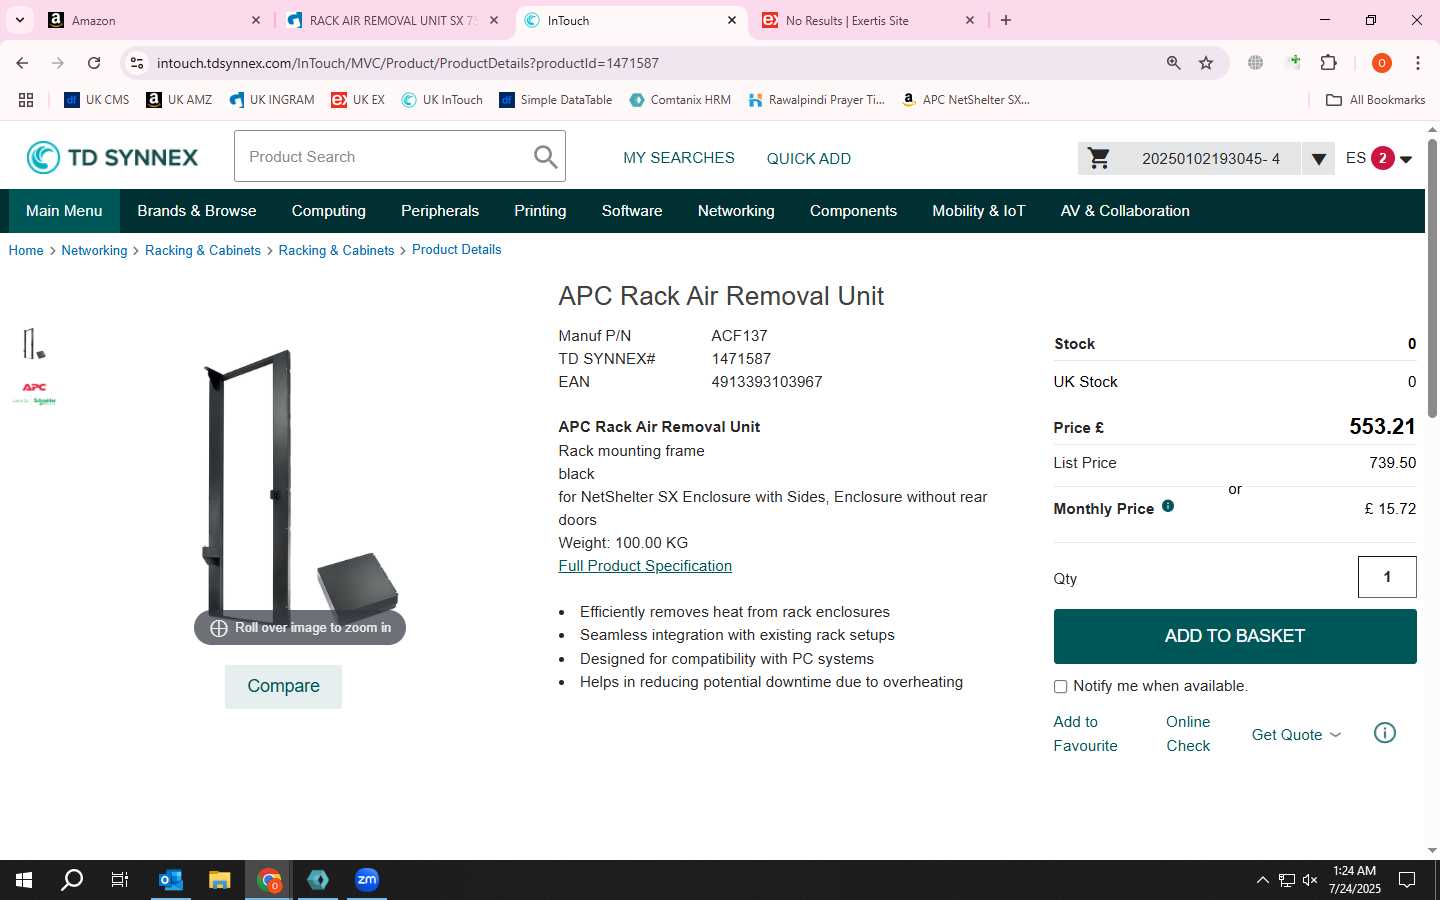This screenshot has width=1440, height=900.
Task: Close the InTouch browser tab
Action: point(732,20)
